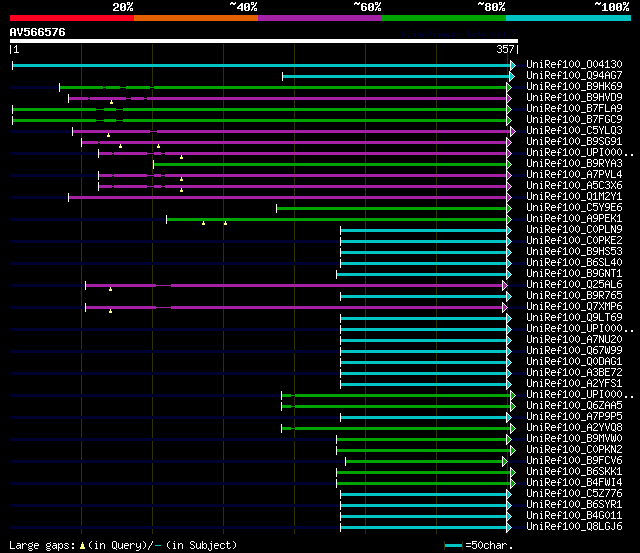Image resolution: width=640 pixels, height=553 pixels.
Task: Click the white AV566576 query sequence bar
Action: coord(264,41)
